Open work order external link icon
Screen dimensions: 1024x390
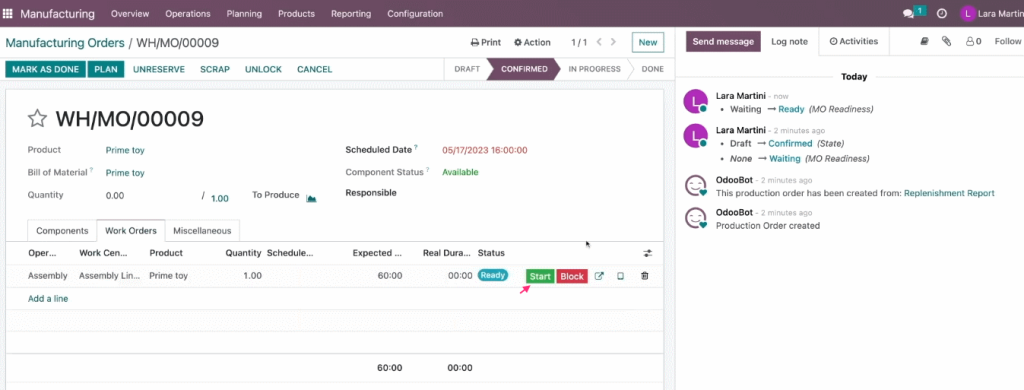[599, 276]
